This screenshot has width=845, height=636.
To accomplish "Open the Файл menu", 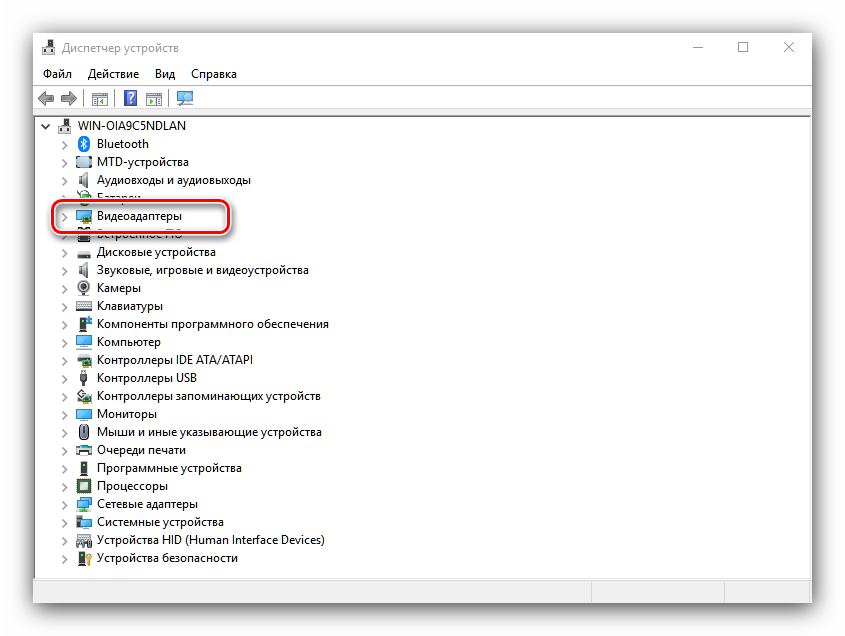I will click(57, 74).
